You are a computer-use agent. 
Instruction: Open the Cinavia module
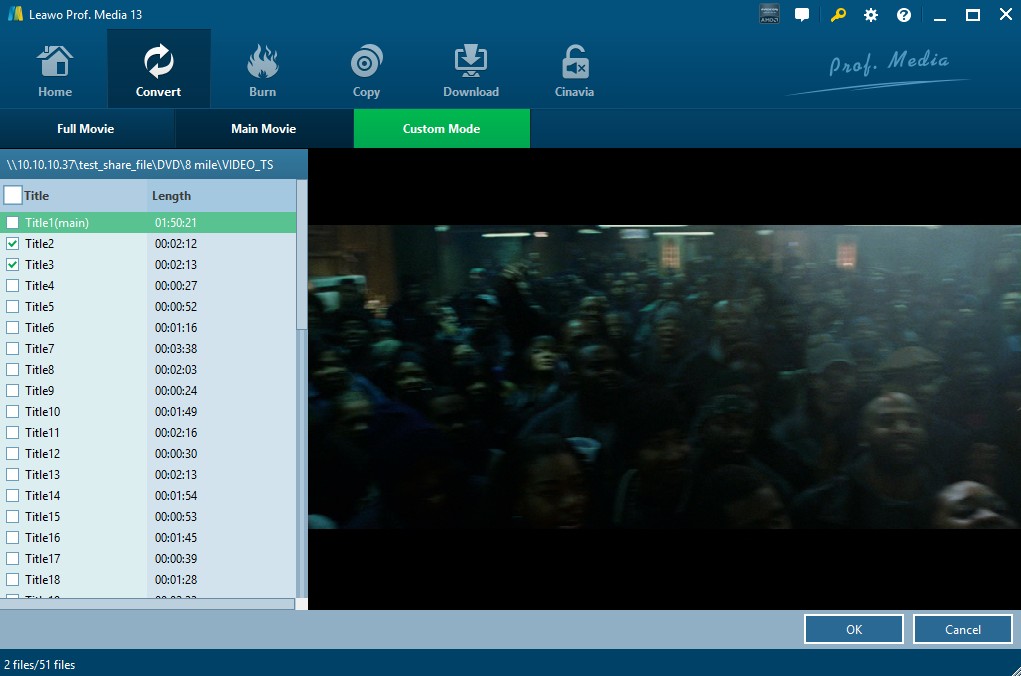click(x=574, y=68)
